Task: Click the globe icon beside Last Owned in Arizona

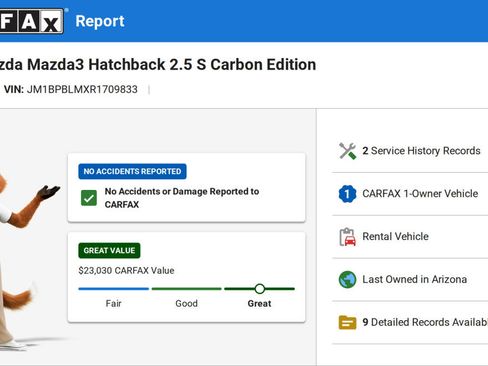Action: (x=347, y=279)
